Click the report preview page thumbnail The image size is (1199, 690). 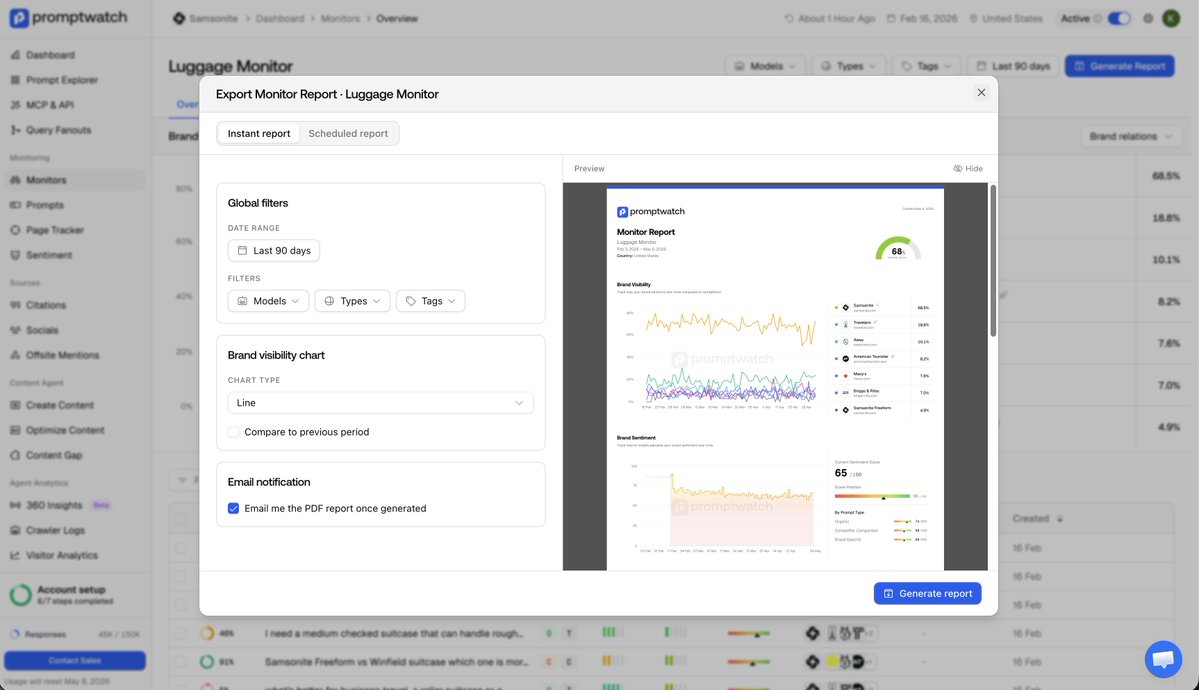pos(775,379)
